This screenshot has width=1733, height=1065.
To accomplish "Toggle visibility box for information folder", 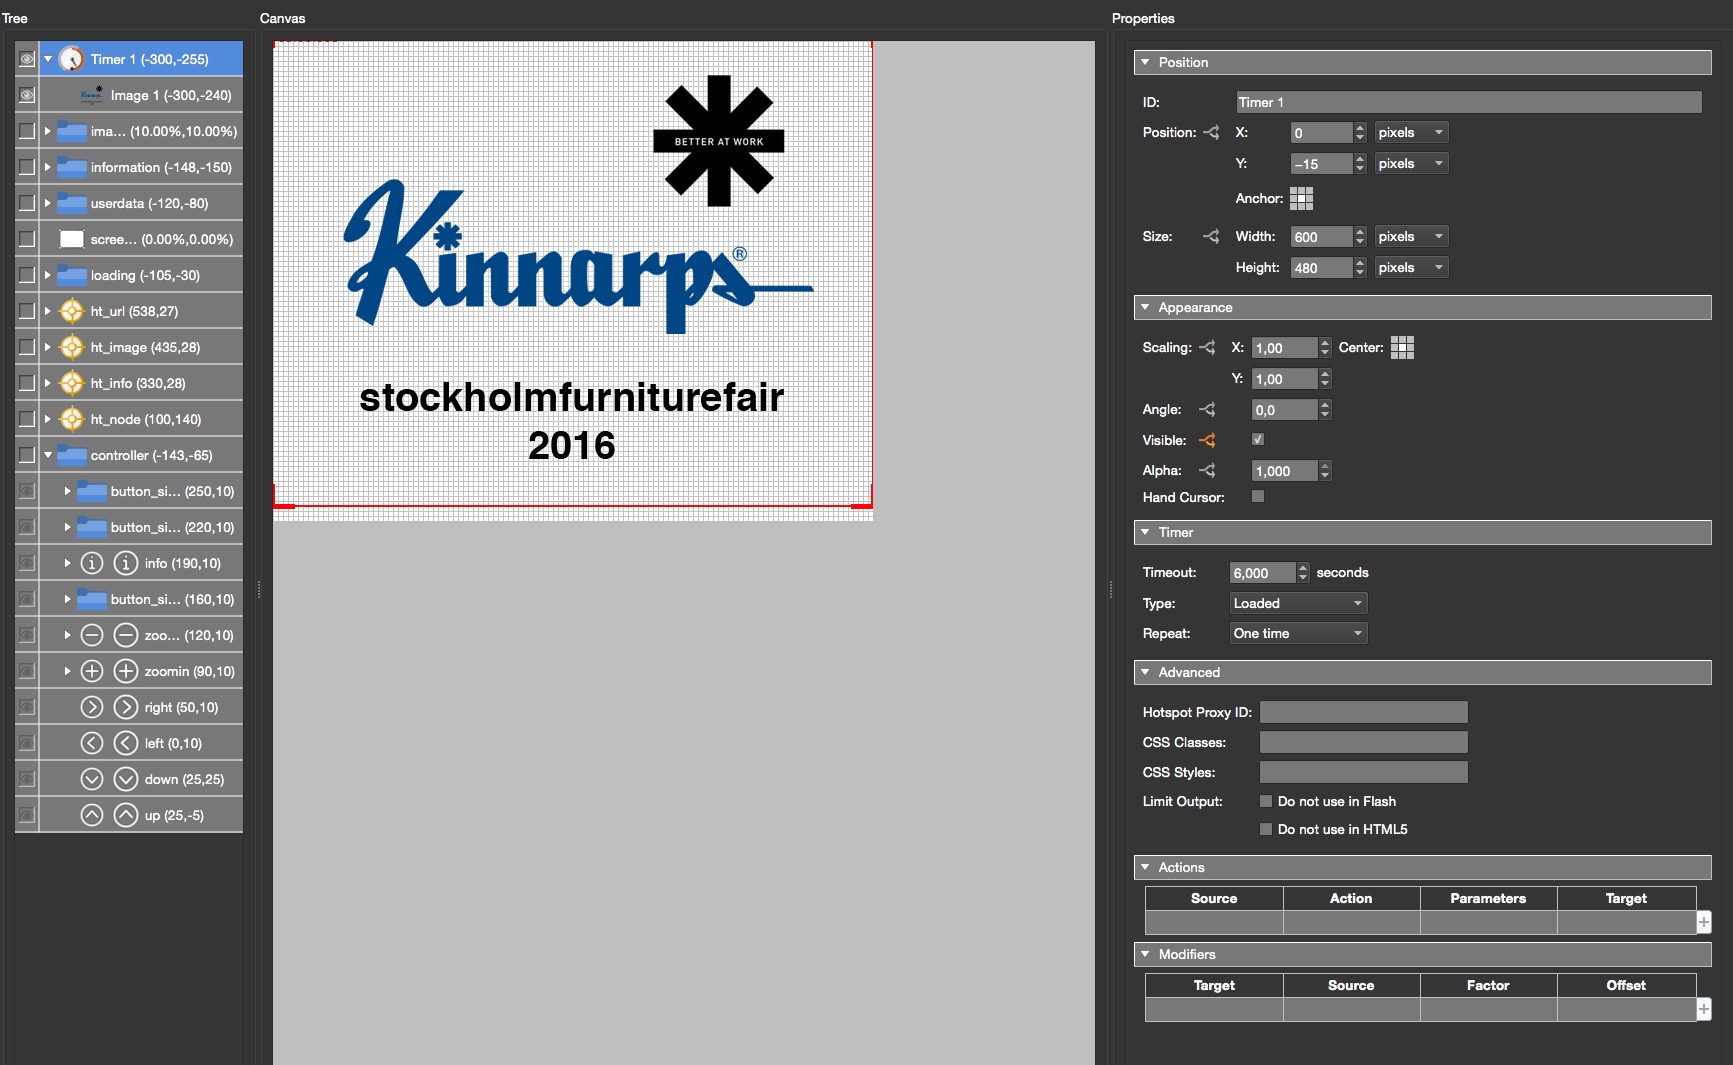I will coord(27,167).
